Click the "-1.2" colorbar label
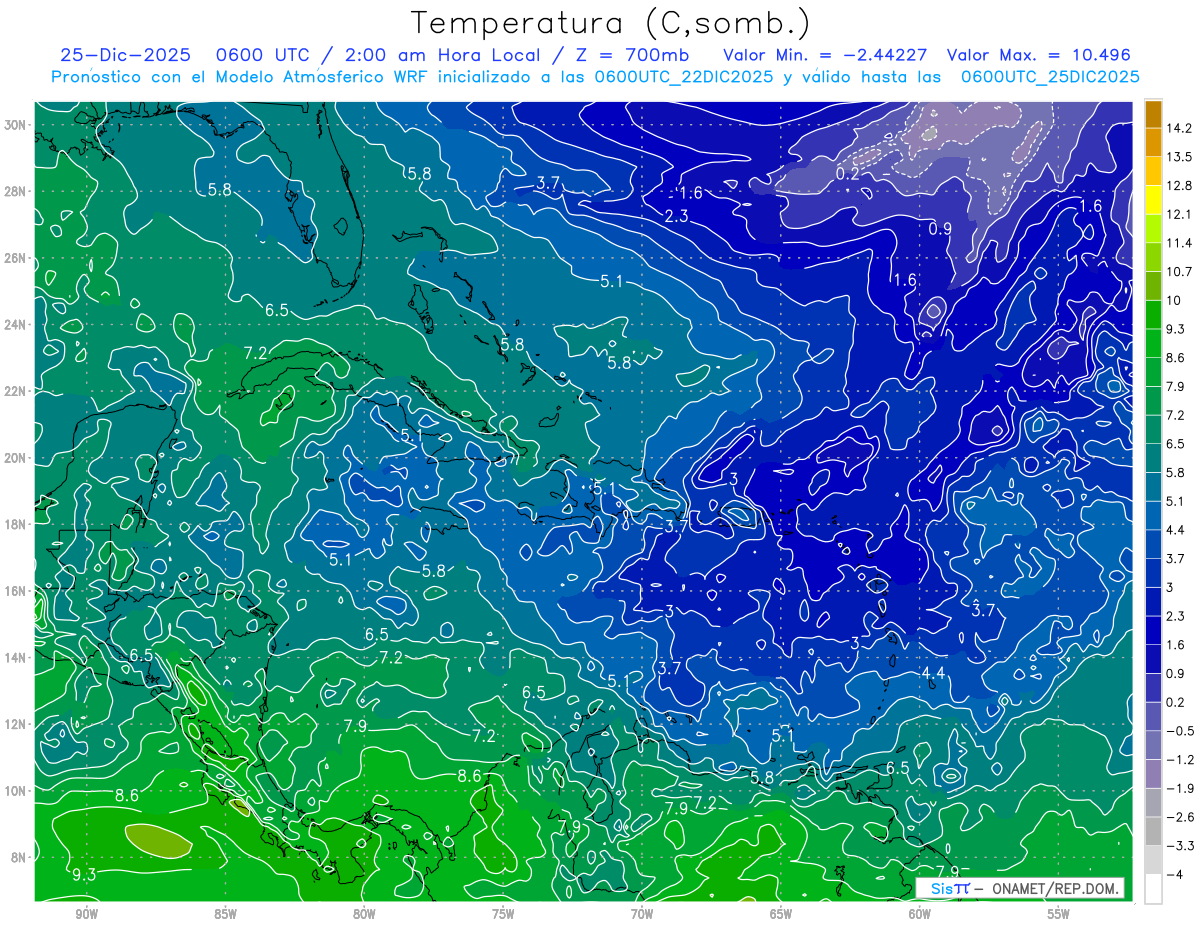 pos(1181,759)
